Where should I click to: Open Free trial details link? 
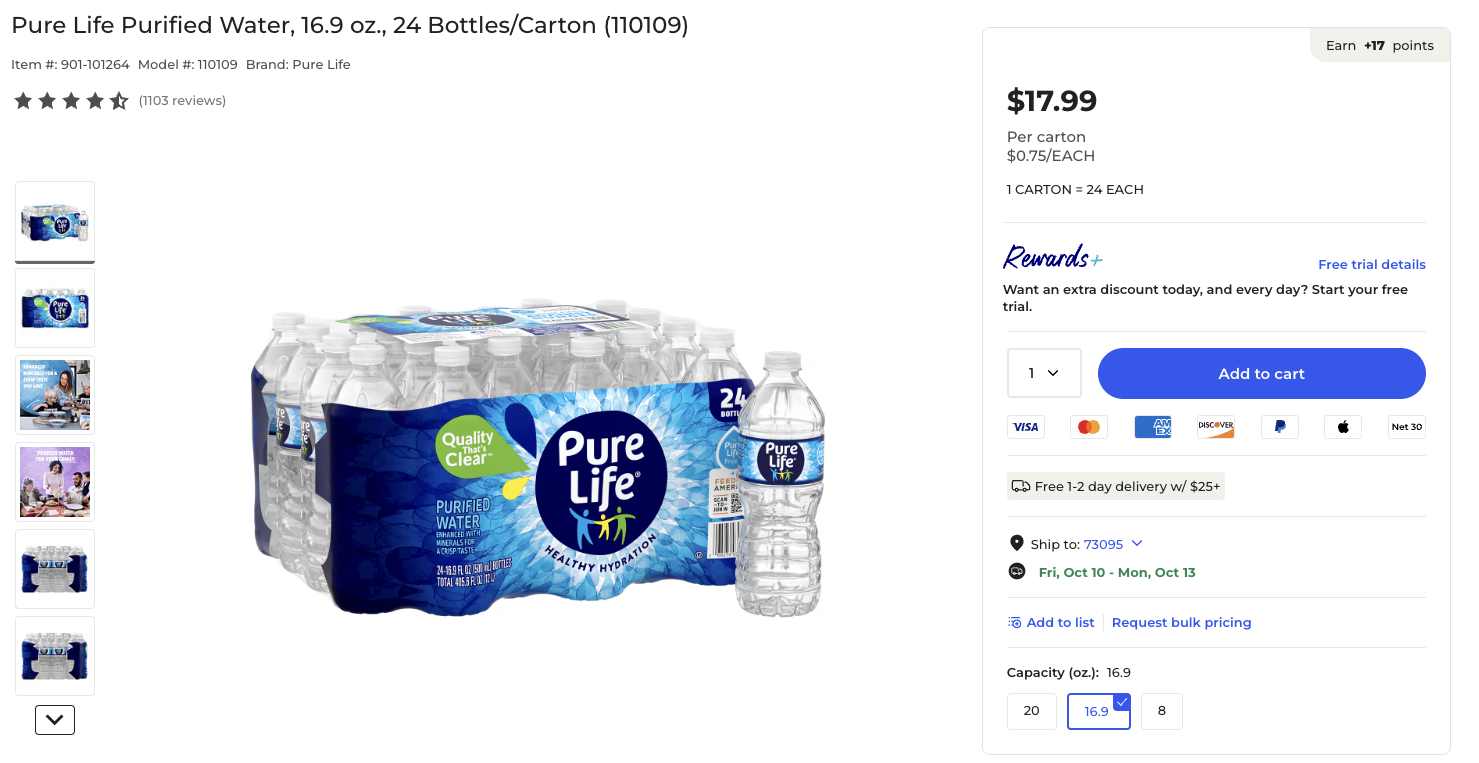pyautogui.click(x=1371, y=264)
